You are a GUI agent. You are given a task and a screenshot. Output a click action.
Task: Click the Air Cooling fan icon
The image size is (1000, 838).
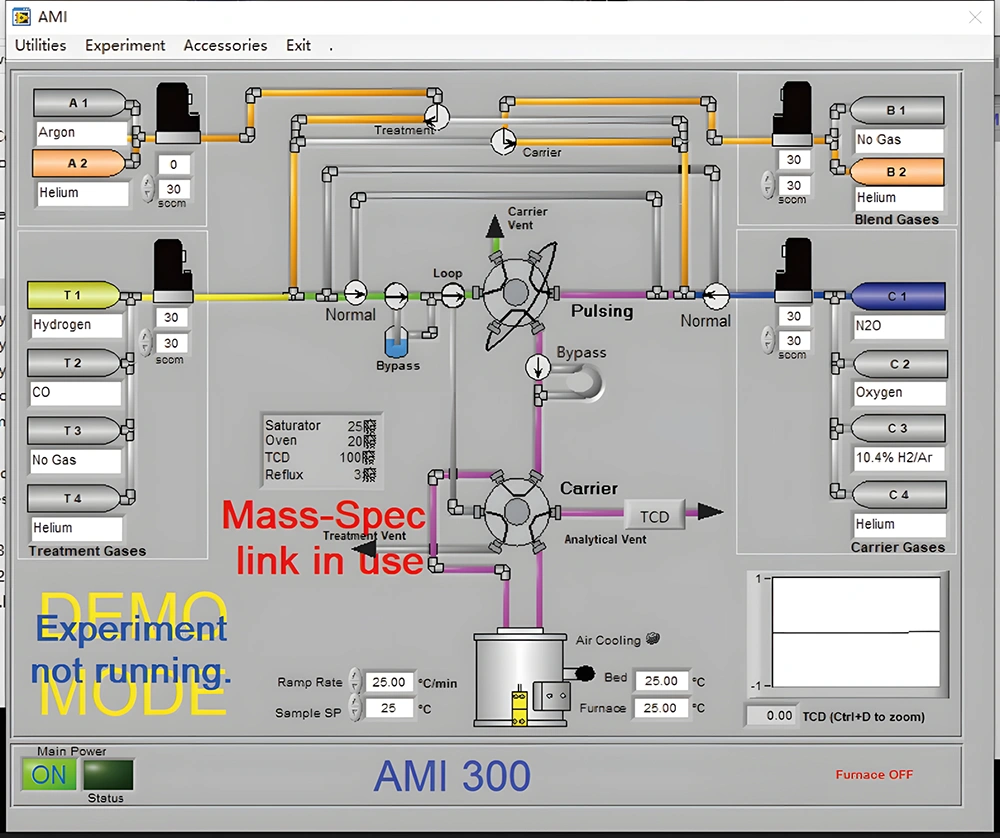point(654,639)
